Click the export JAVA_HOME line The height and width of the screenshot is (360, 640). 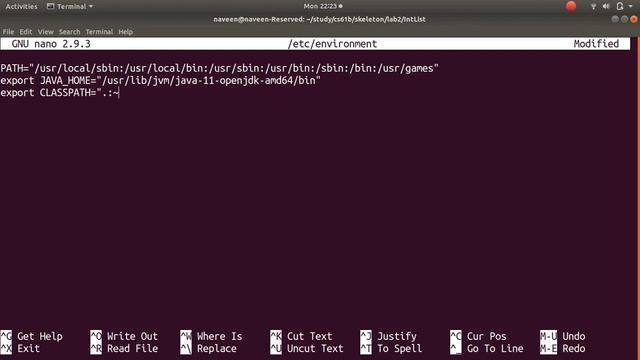160,80
